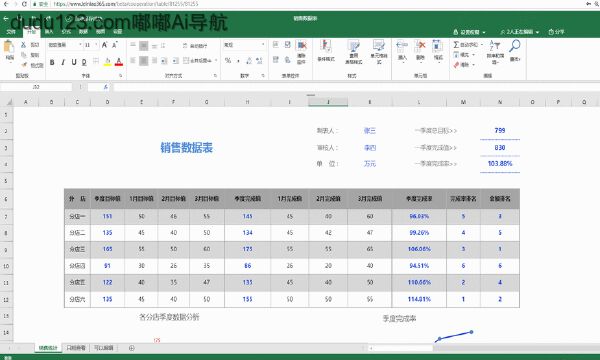
Task: Open the permission settings button
Action: [469, 32]
